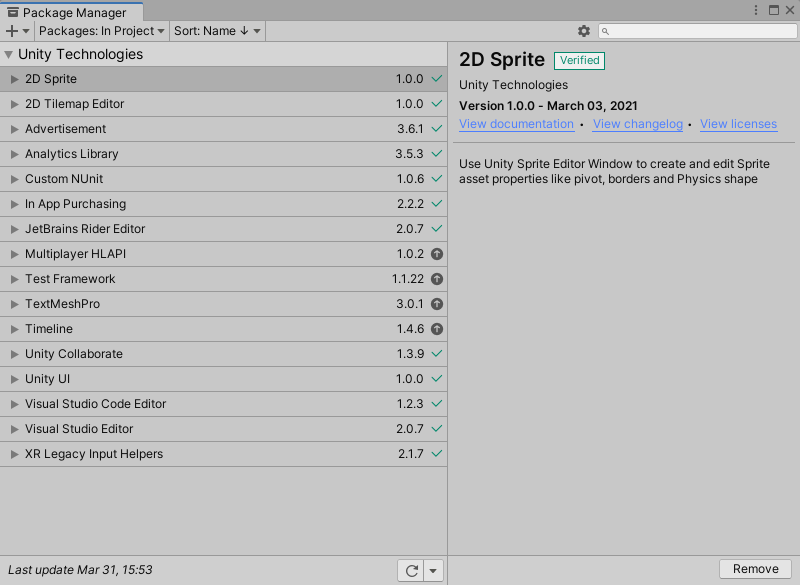Open the refresh options dropdown arrow
The width and height of the screenshot is (800, 585).
click(x=433, y=570)
